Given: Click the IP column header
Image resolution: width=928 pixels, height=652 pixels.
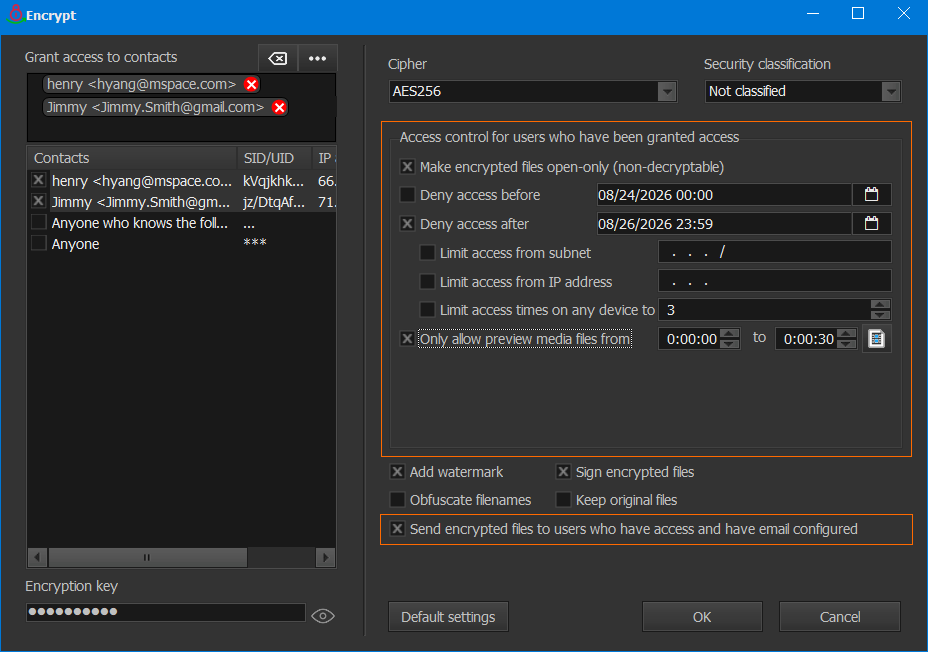Looking at the screenshot, I should tap(324, 158).
